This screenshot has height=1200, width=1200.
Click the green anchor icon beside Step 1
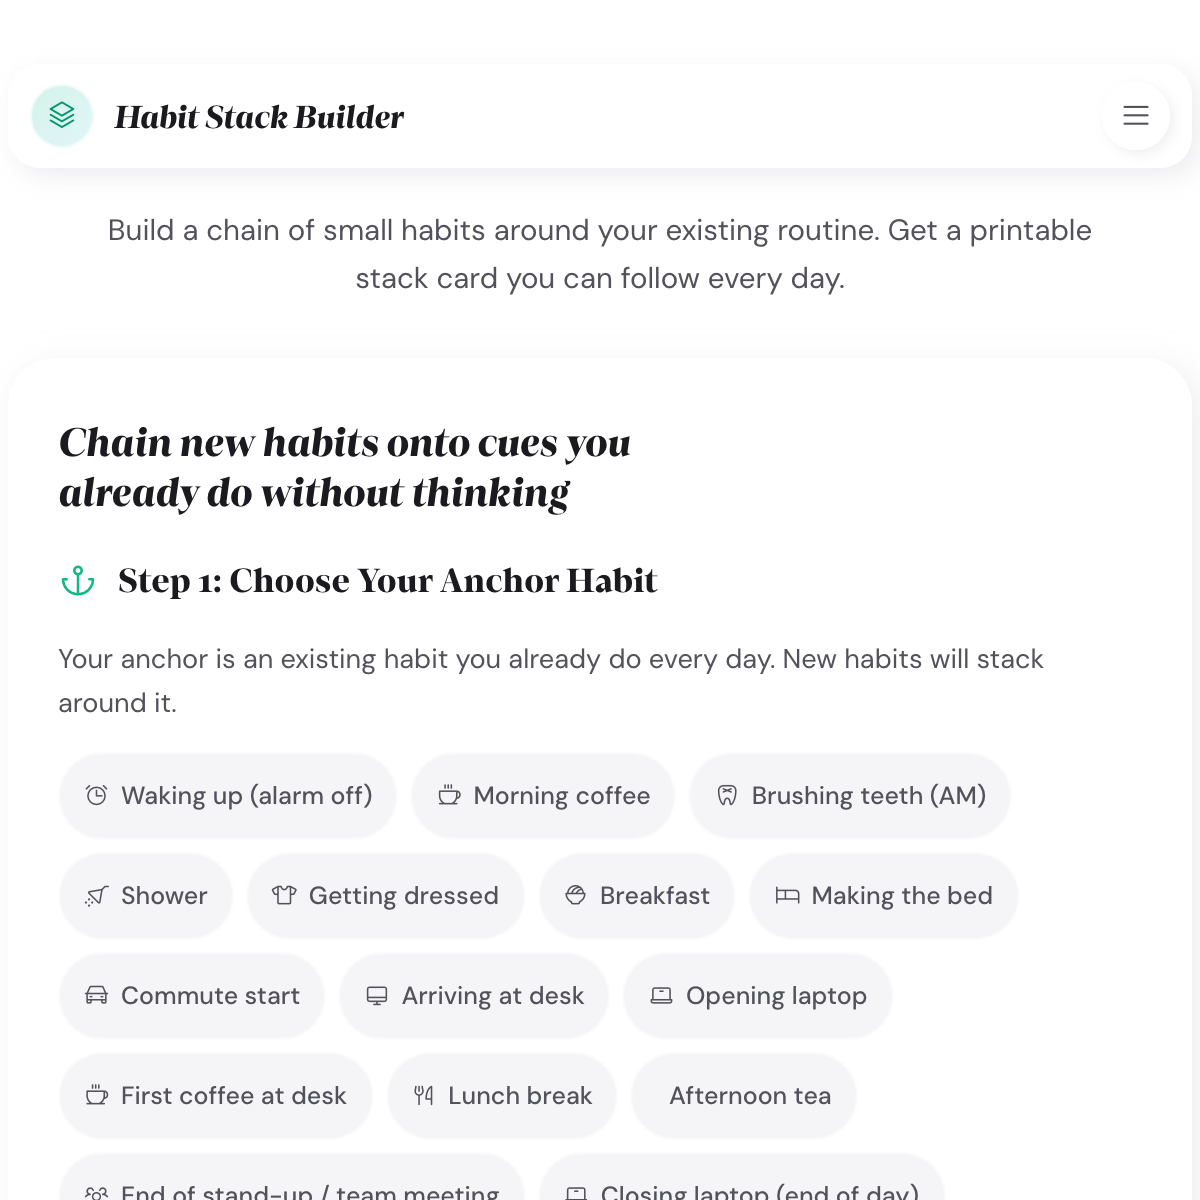(77, 580)
